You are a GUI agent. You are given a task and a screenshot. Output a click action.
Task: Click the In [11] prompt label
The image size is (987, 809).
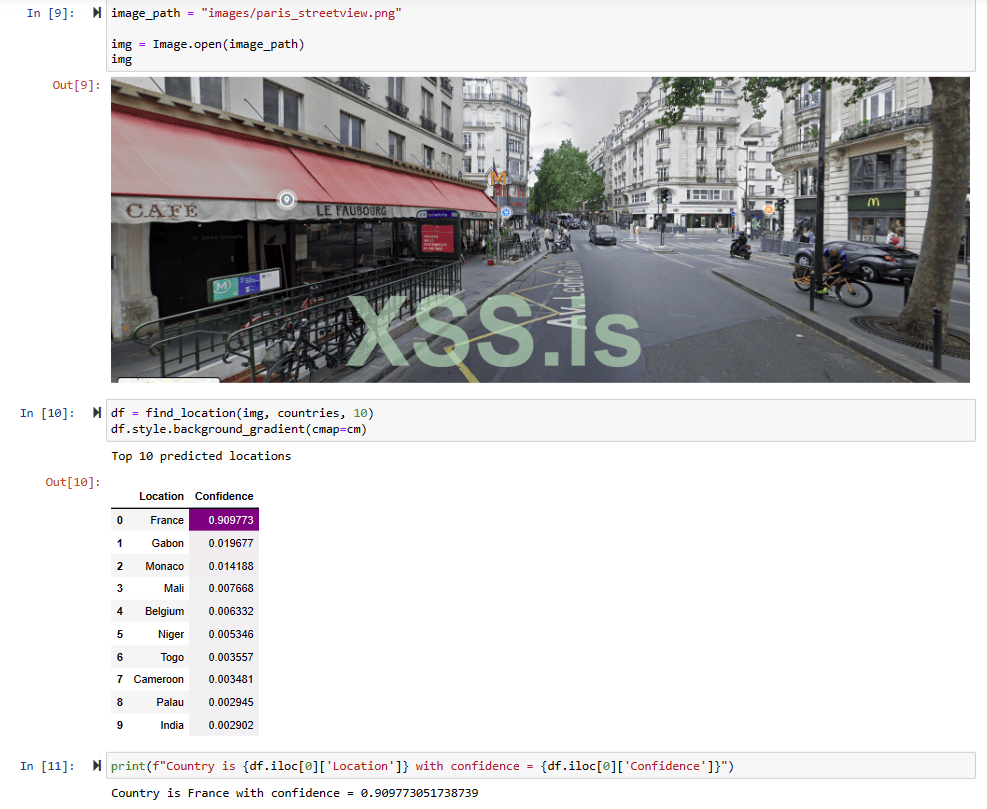click(x=47, y=766)
